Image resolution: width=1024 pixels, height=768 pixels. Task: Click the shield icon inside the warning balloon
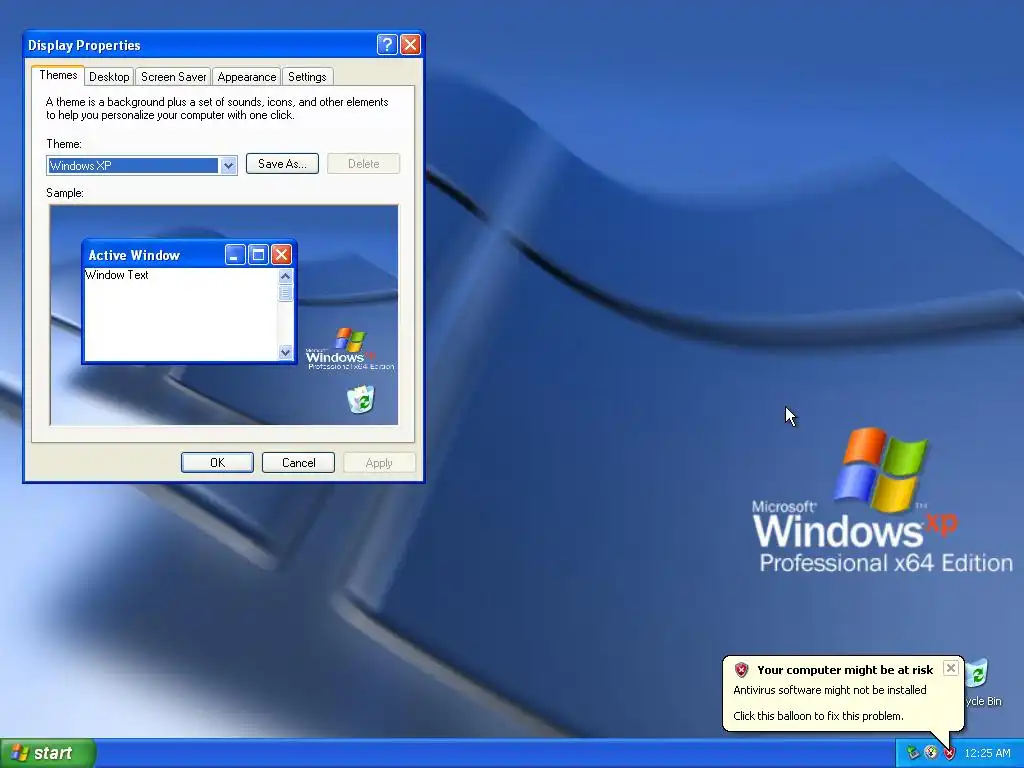point(741,669)
